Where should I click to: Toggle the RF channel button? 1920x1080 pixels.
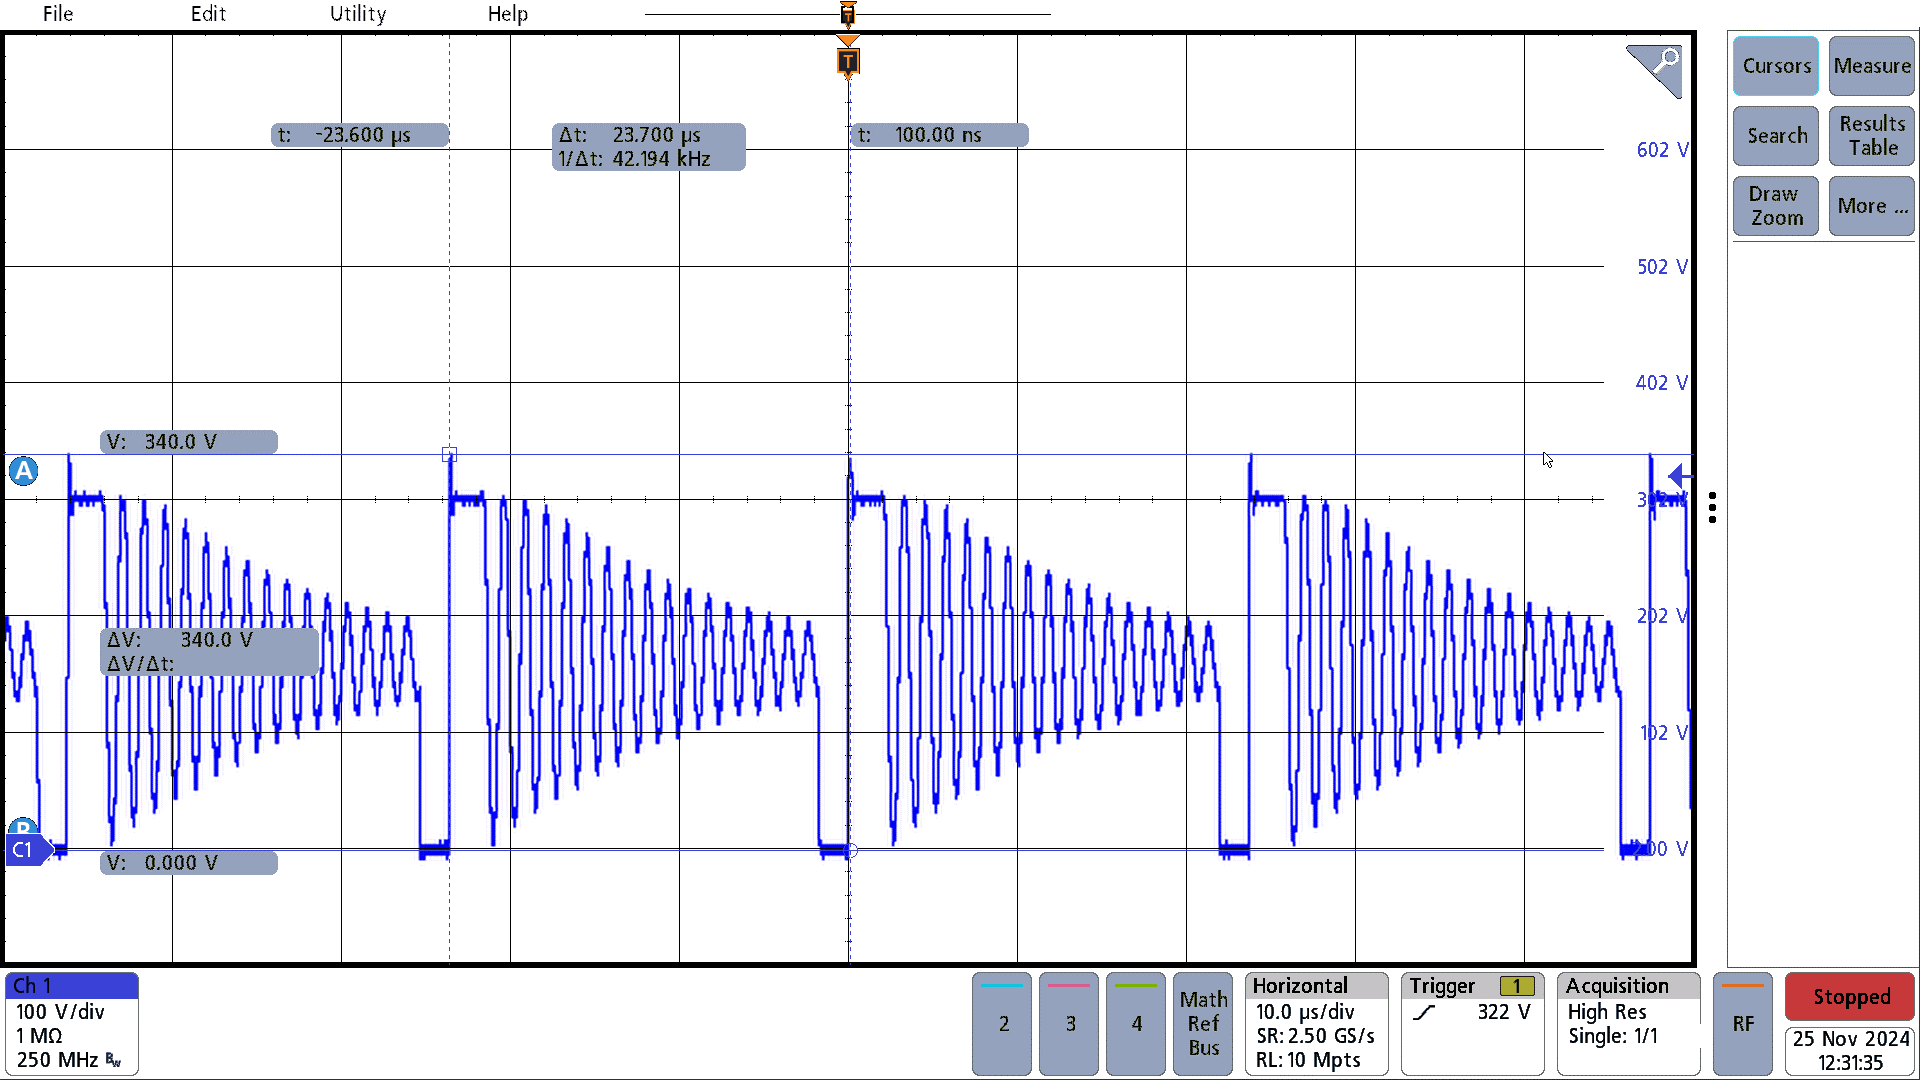pyautogui.click(x=1743, y=1024)
